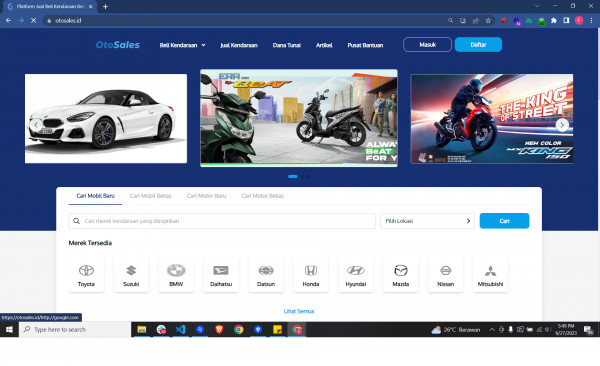Switch to Cari Mobil Bekas tab
The height and width of the screenshot is (366, 600).
click(150, 196)
